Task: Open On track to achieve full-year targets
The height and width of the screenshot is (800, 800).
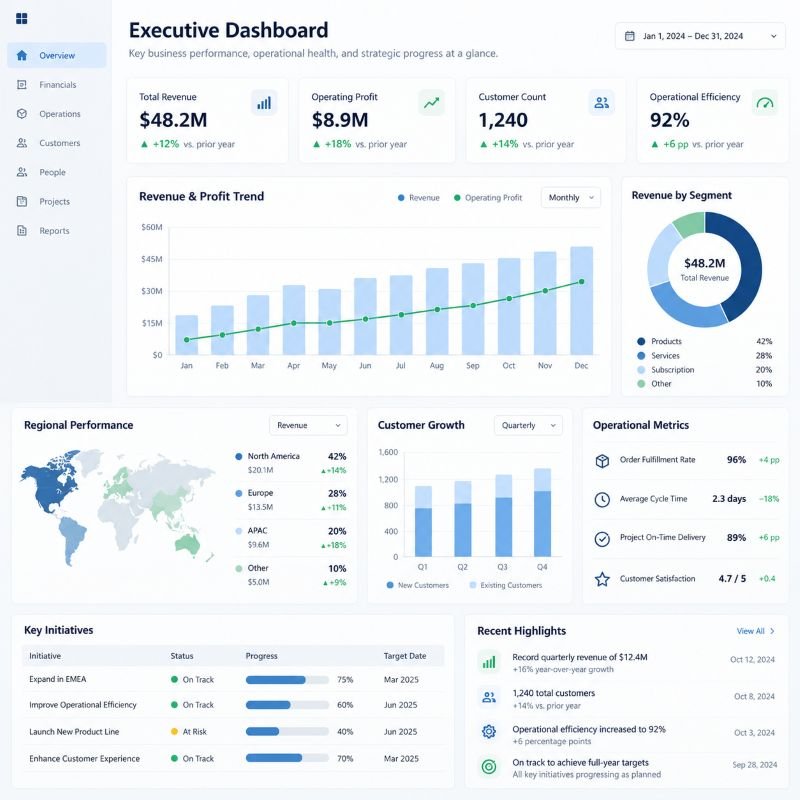Action: pos(627,768)
